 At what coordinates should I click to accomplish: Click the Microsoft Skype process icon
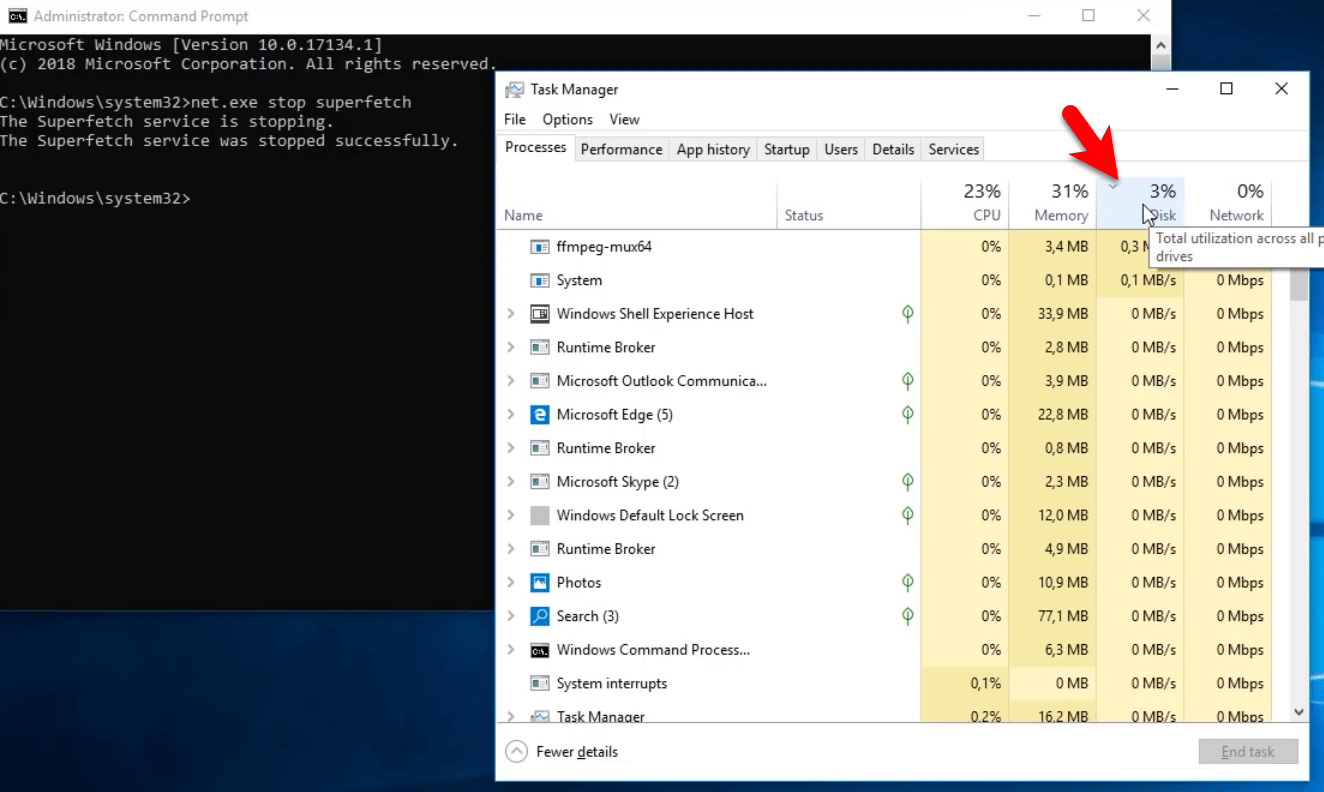pyautogui.click(x=540, y=482)
